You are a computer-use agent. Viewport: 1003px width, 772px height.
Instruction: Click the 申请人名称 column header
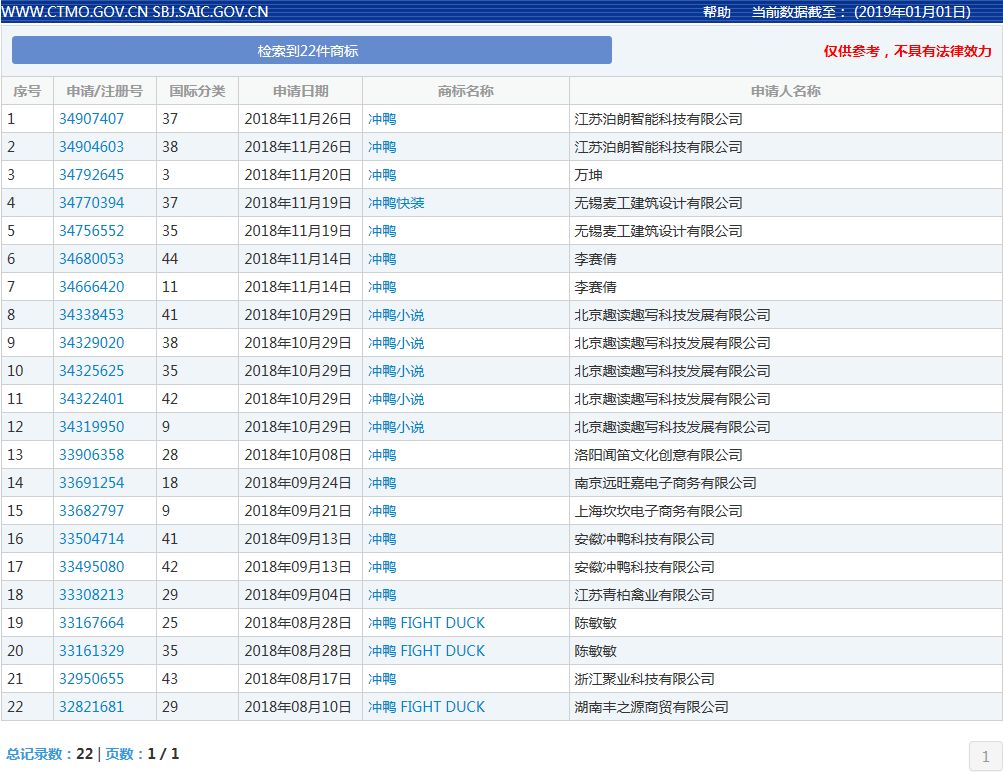click(786, 91)
